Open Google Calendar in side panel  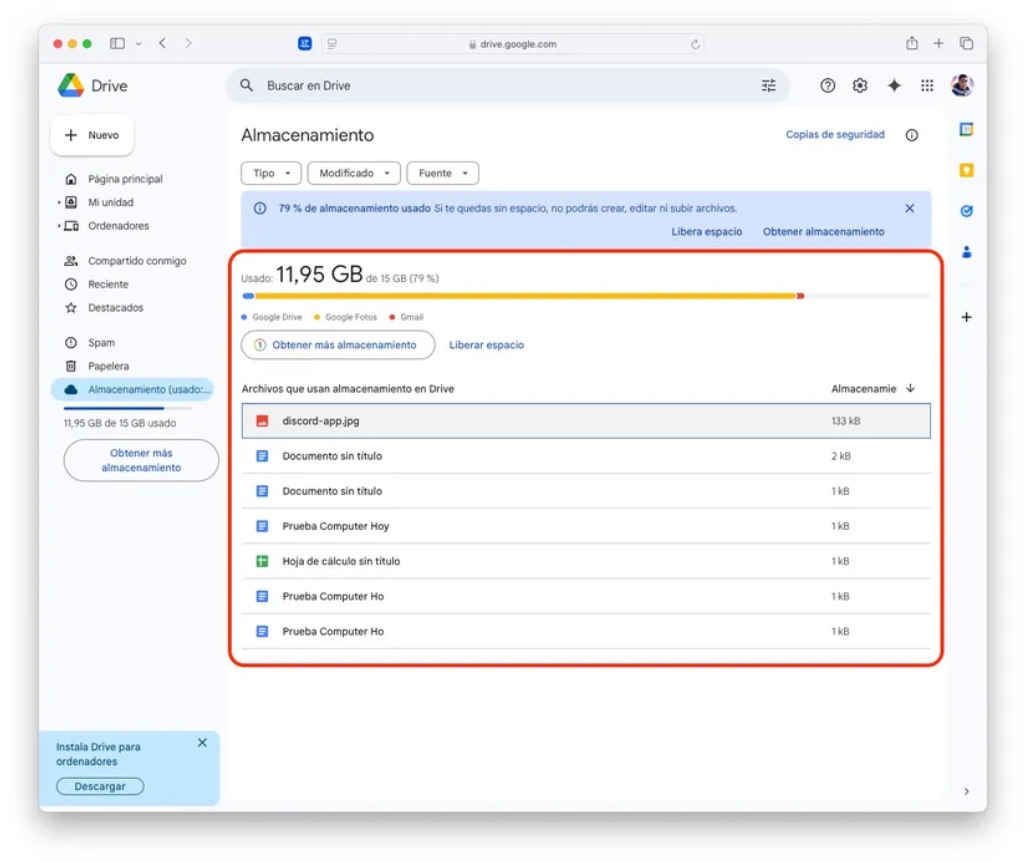click(966, 129)
